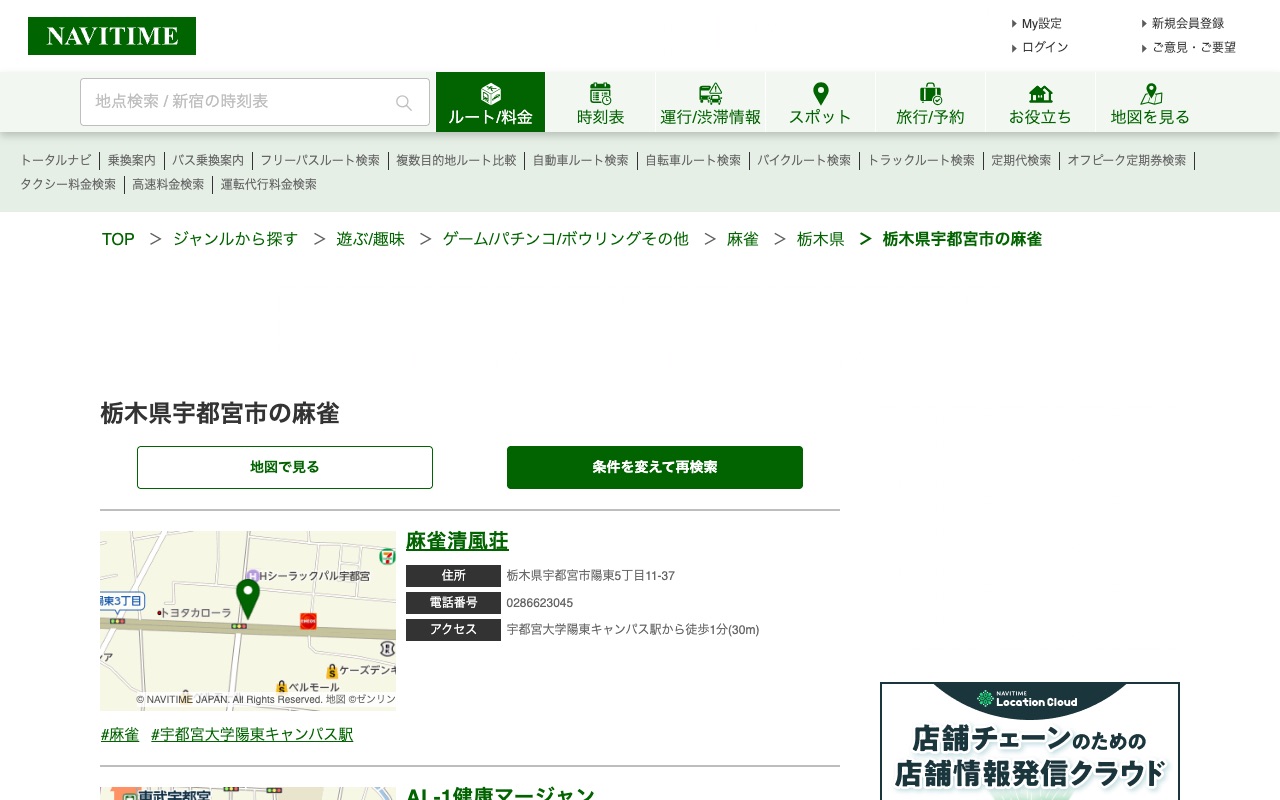Click the #麻雀 hashtag link
The image size is (1280, 800).
point(119,734)
